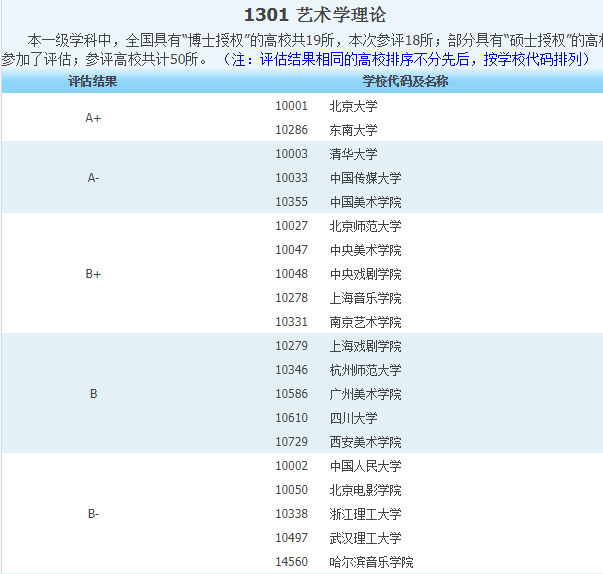Click 中央美术学院 school name
The width and height of the screenshot is (603, 574).
coord(365,250)
